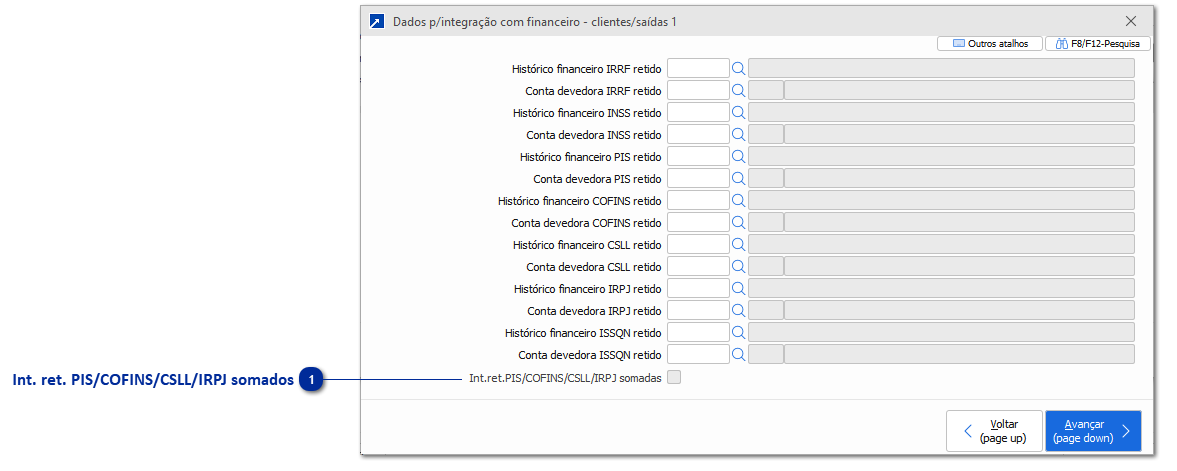Click search icon for Conta devedora INSS retido

pos(739,134)
